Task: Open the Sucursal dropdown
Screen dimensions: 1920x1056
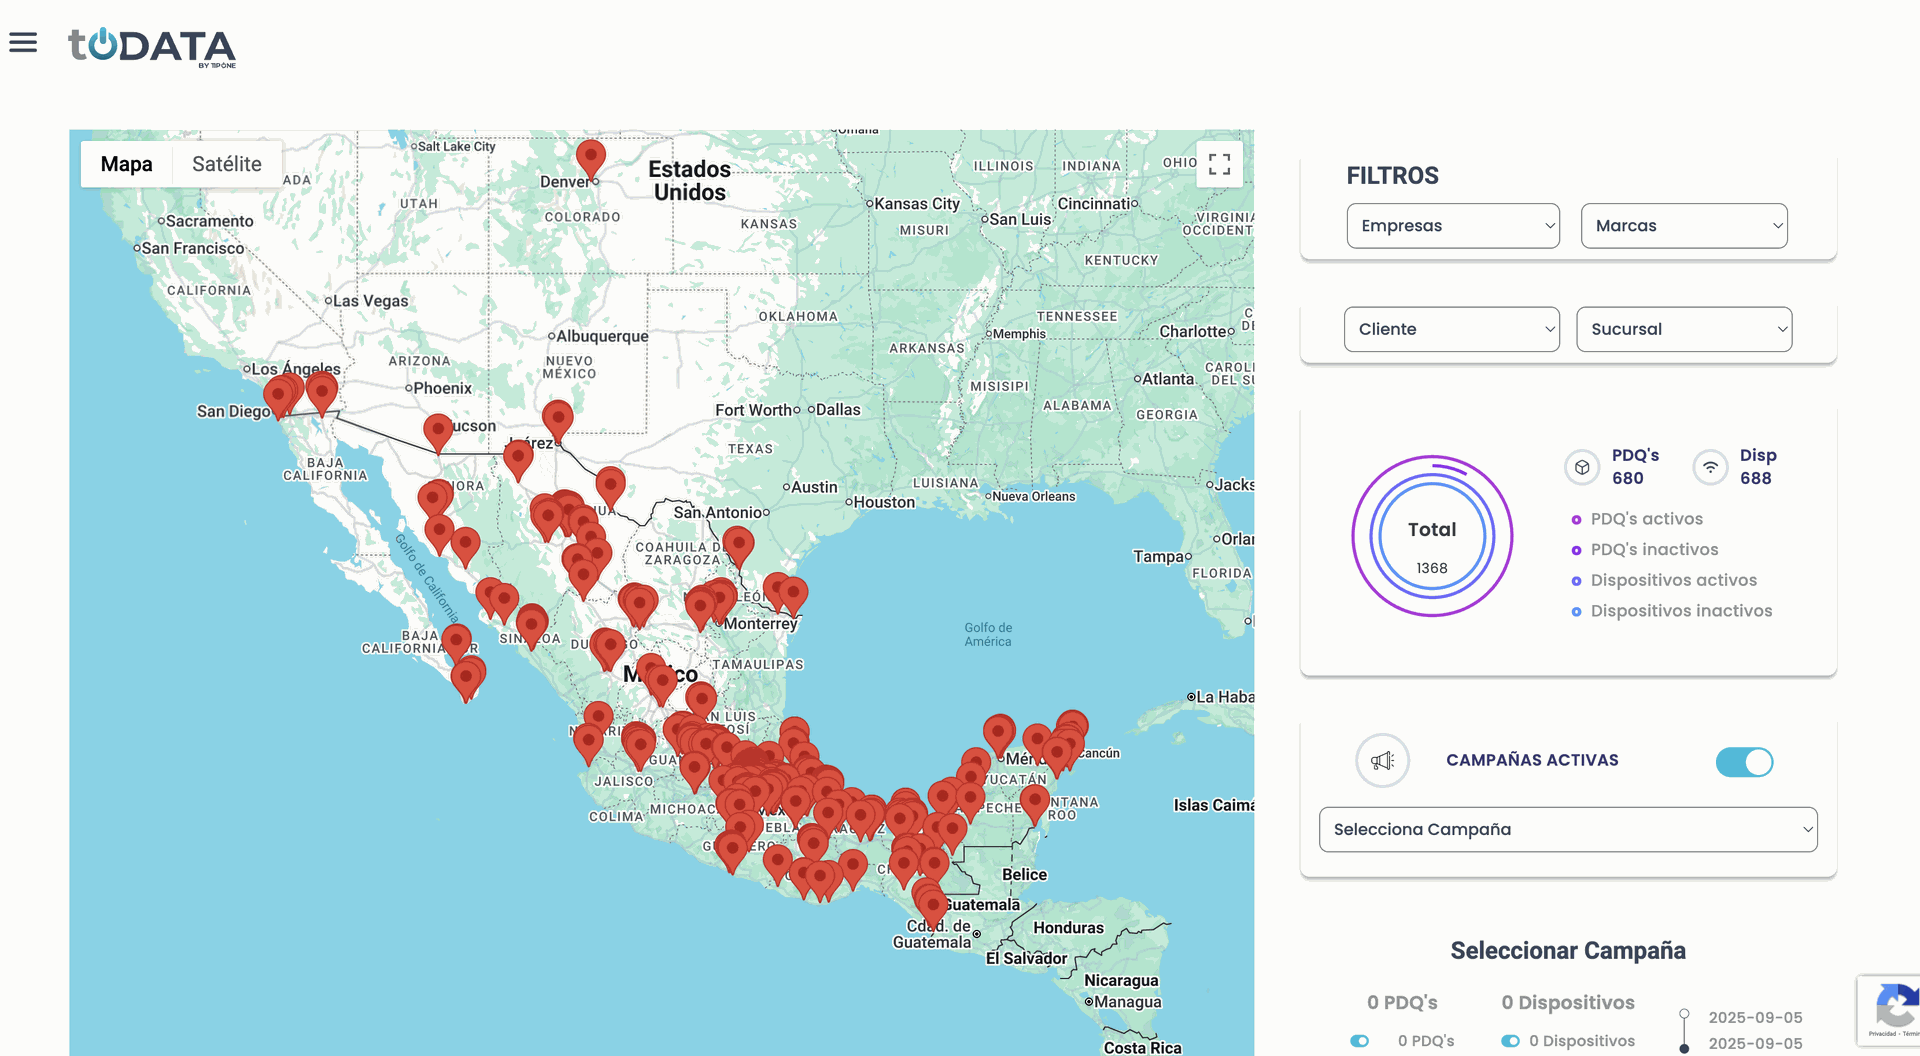Action: (1684, 329)
